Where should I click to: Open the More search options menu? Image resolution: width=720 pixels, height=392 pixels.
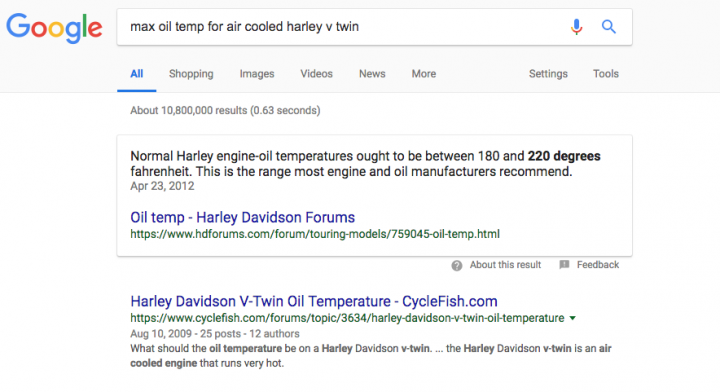424,73
